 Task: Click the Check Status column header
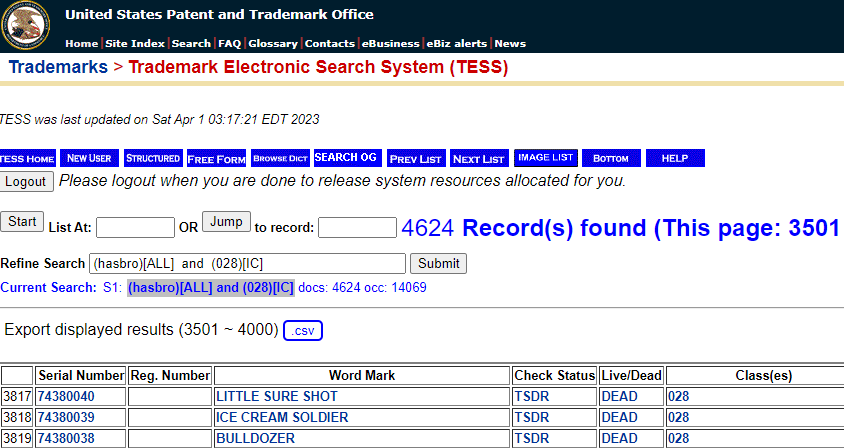coord(555,375)
